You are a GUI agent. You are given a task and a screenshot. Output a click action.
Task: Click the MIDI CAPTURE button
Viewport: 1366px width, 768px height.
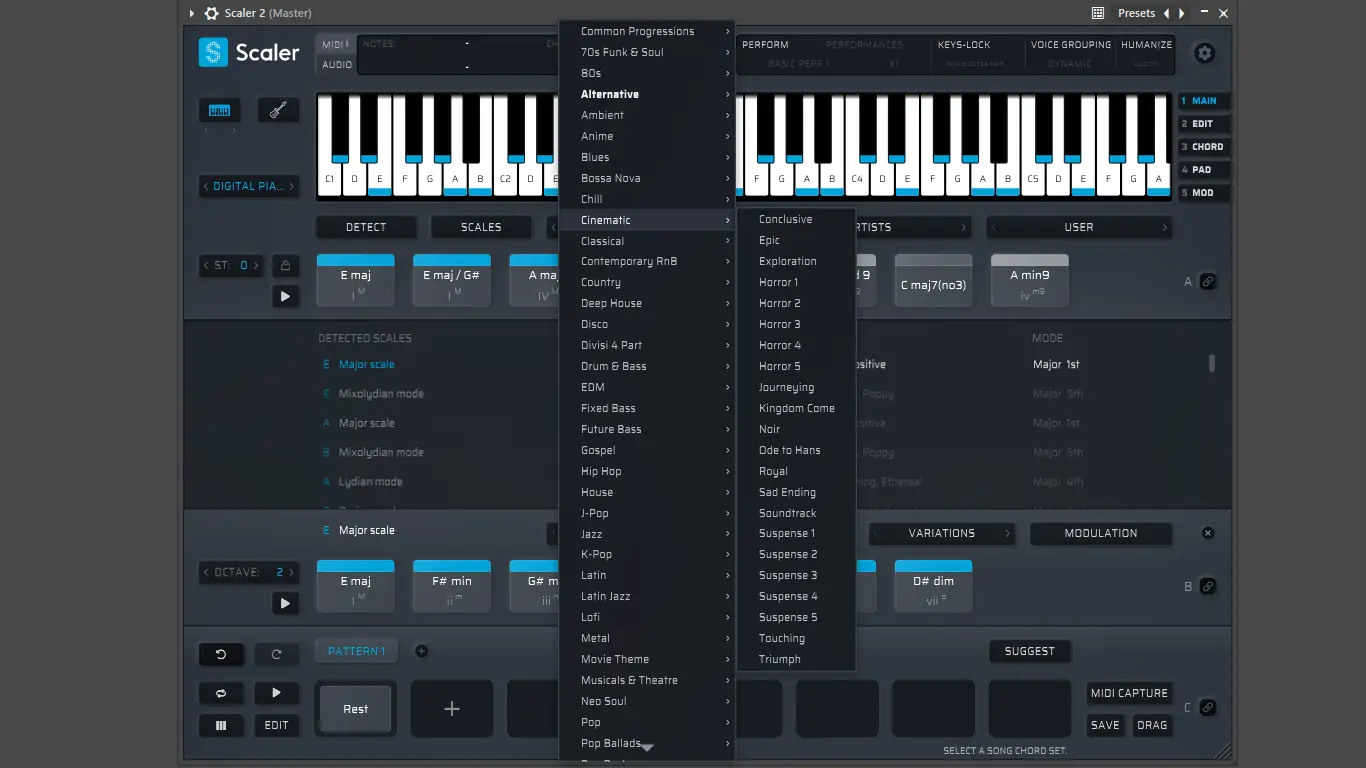[x=1129, y=693]
